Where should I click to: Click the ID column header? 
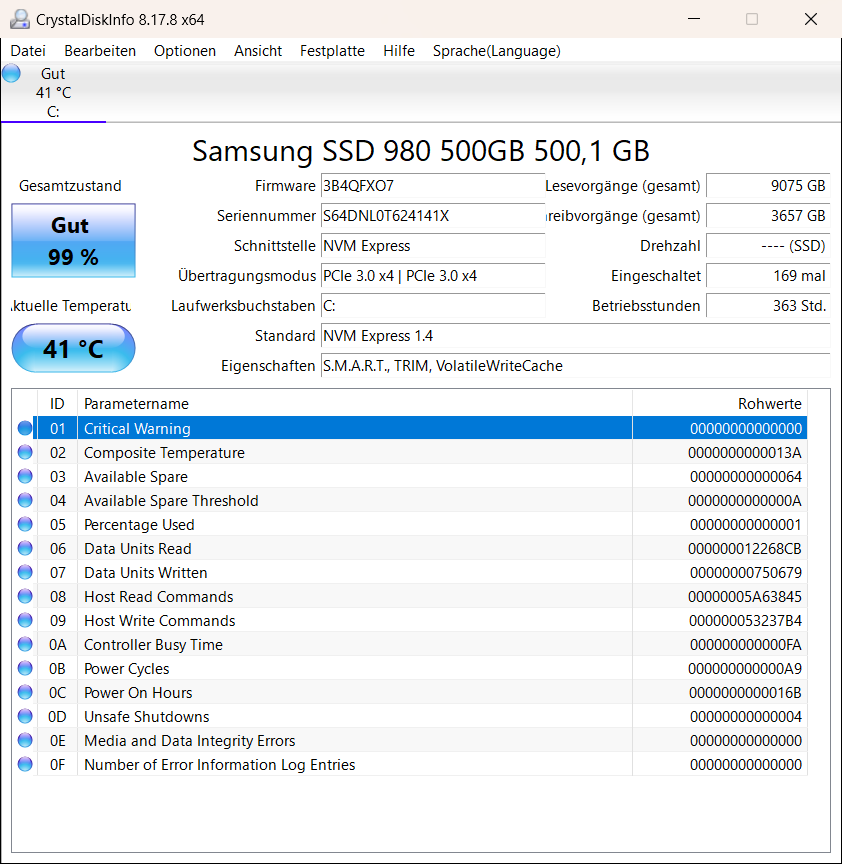[x=57, y=403]
